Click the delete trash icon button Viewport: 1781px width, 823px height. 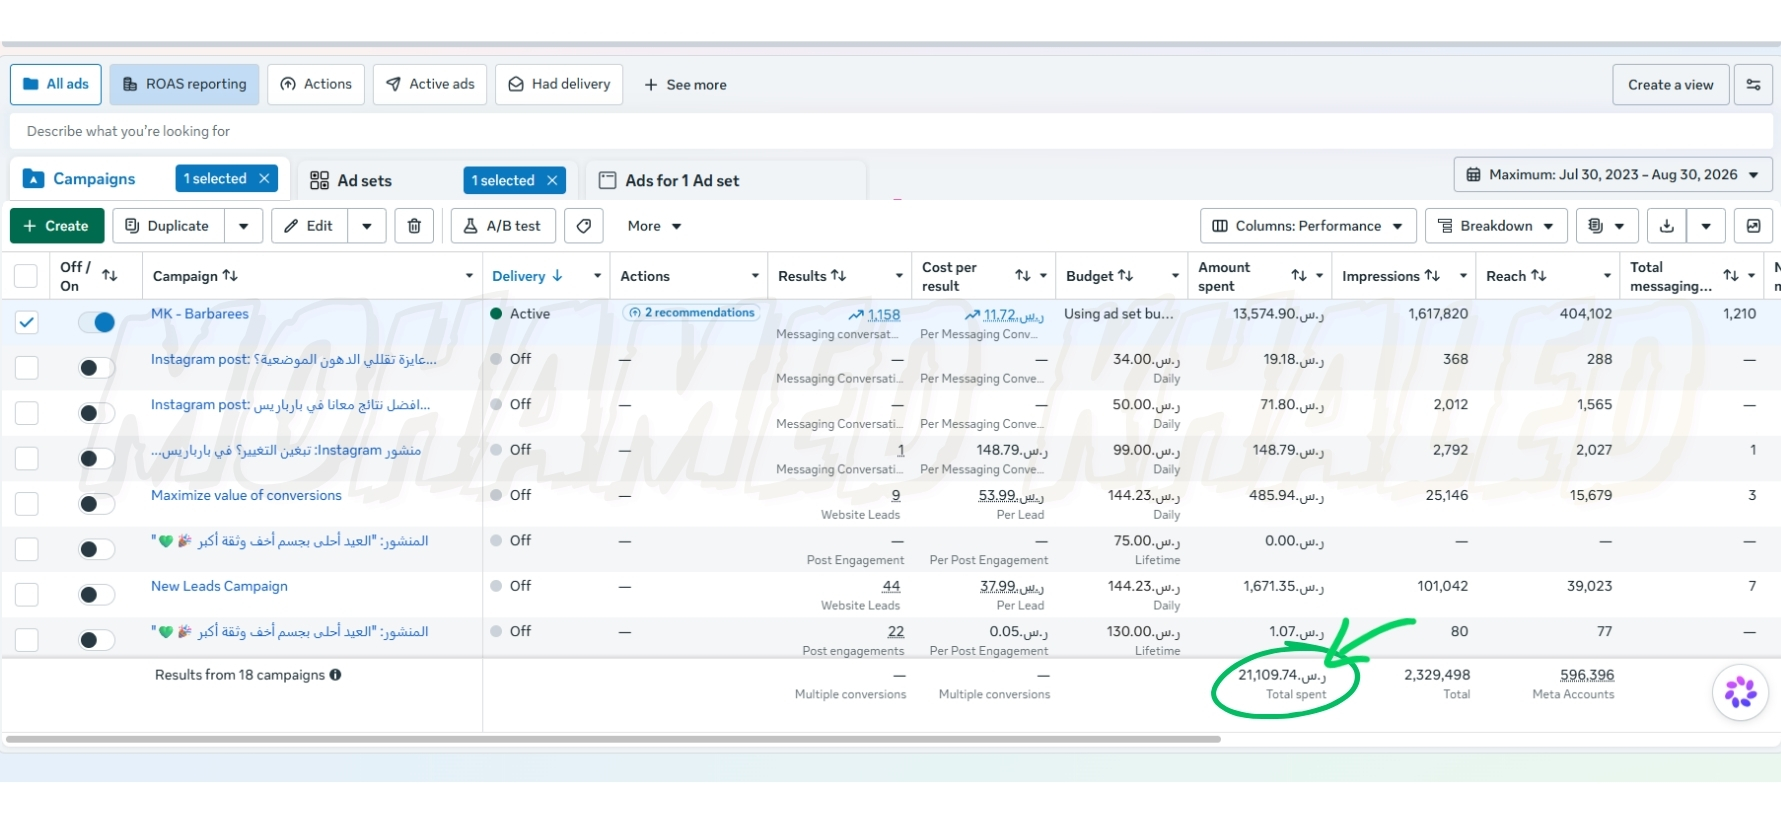tap(414, 226)
